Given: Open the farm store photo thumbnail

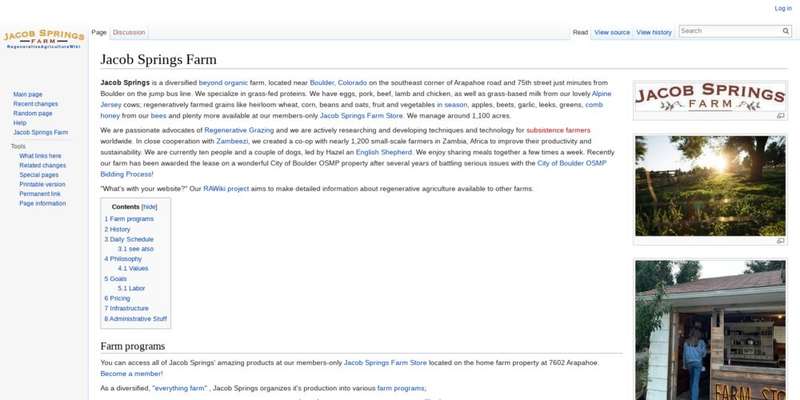Looking at the screenshot, I should point(710,330).
